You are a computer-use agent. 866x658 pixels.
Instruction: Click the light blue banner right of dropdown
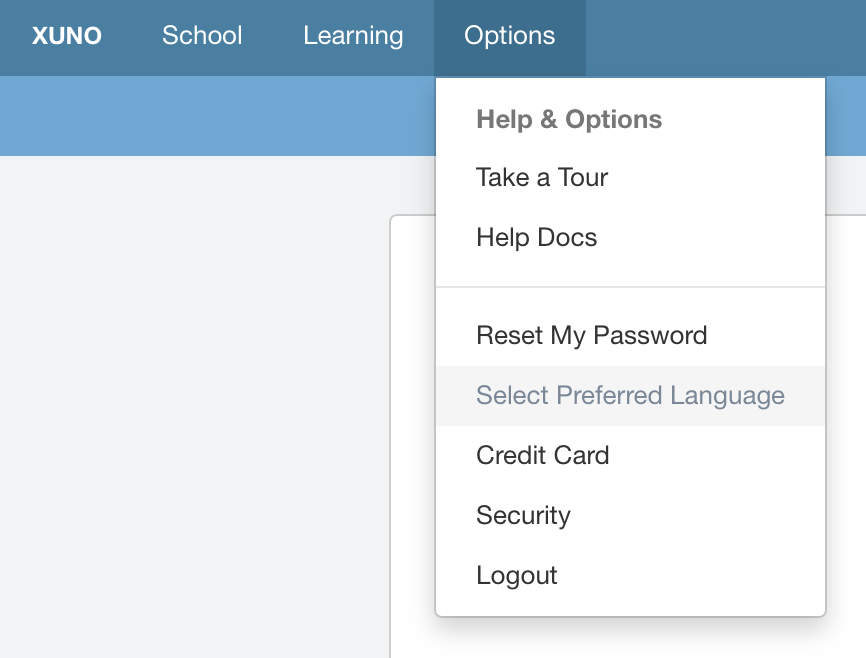pyautogui.click(x=846, y=116)
